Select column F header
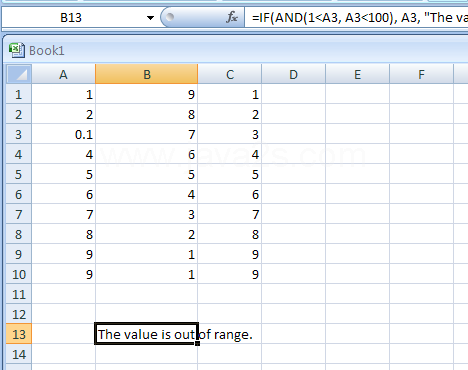This screenshot has width=468, height=370. pyautogui.click(x=421, y=74)
